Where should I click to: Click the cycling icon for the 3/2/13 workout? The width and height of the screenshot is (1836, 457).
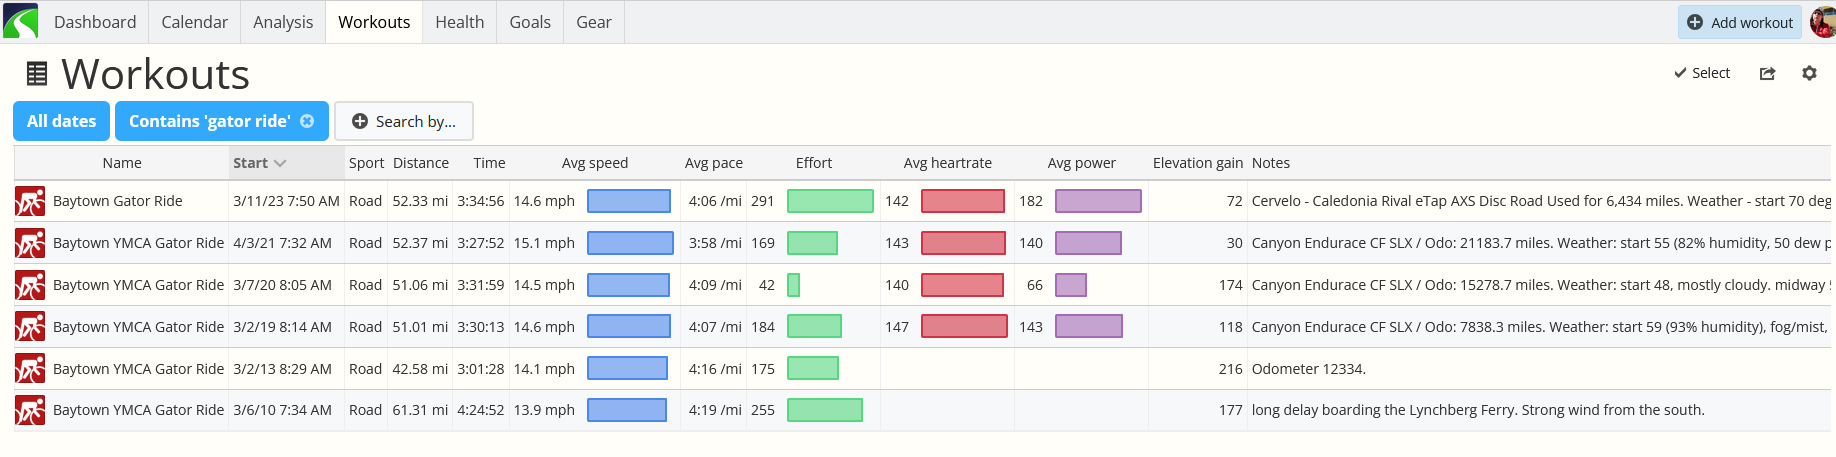click(x=30, y=369)
